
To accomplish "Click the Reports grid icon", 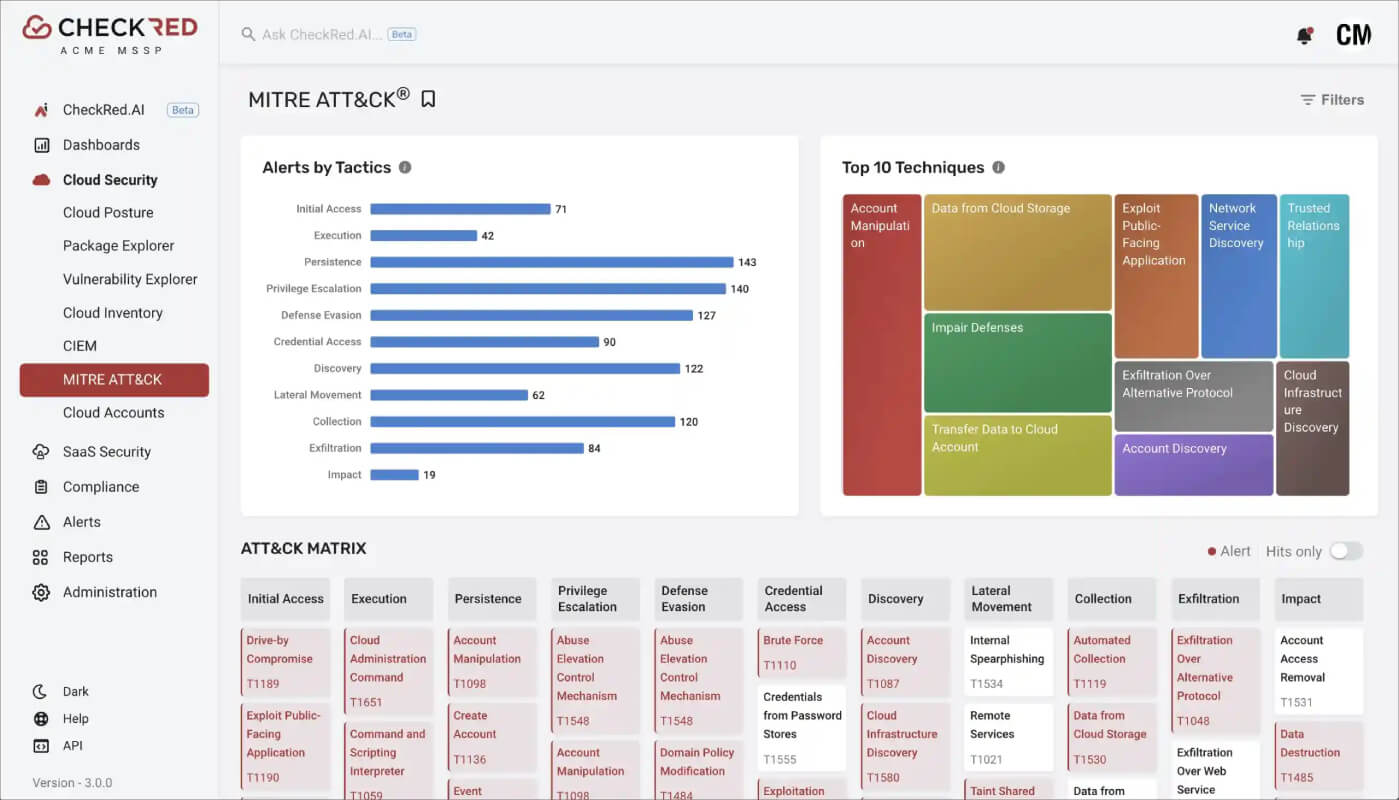I will [x=41, y=557].
